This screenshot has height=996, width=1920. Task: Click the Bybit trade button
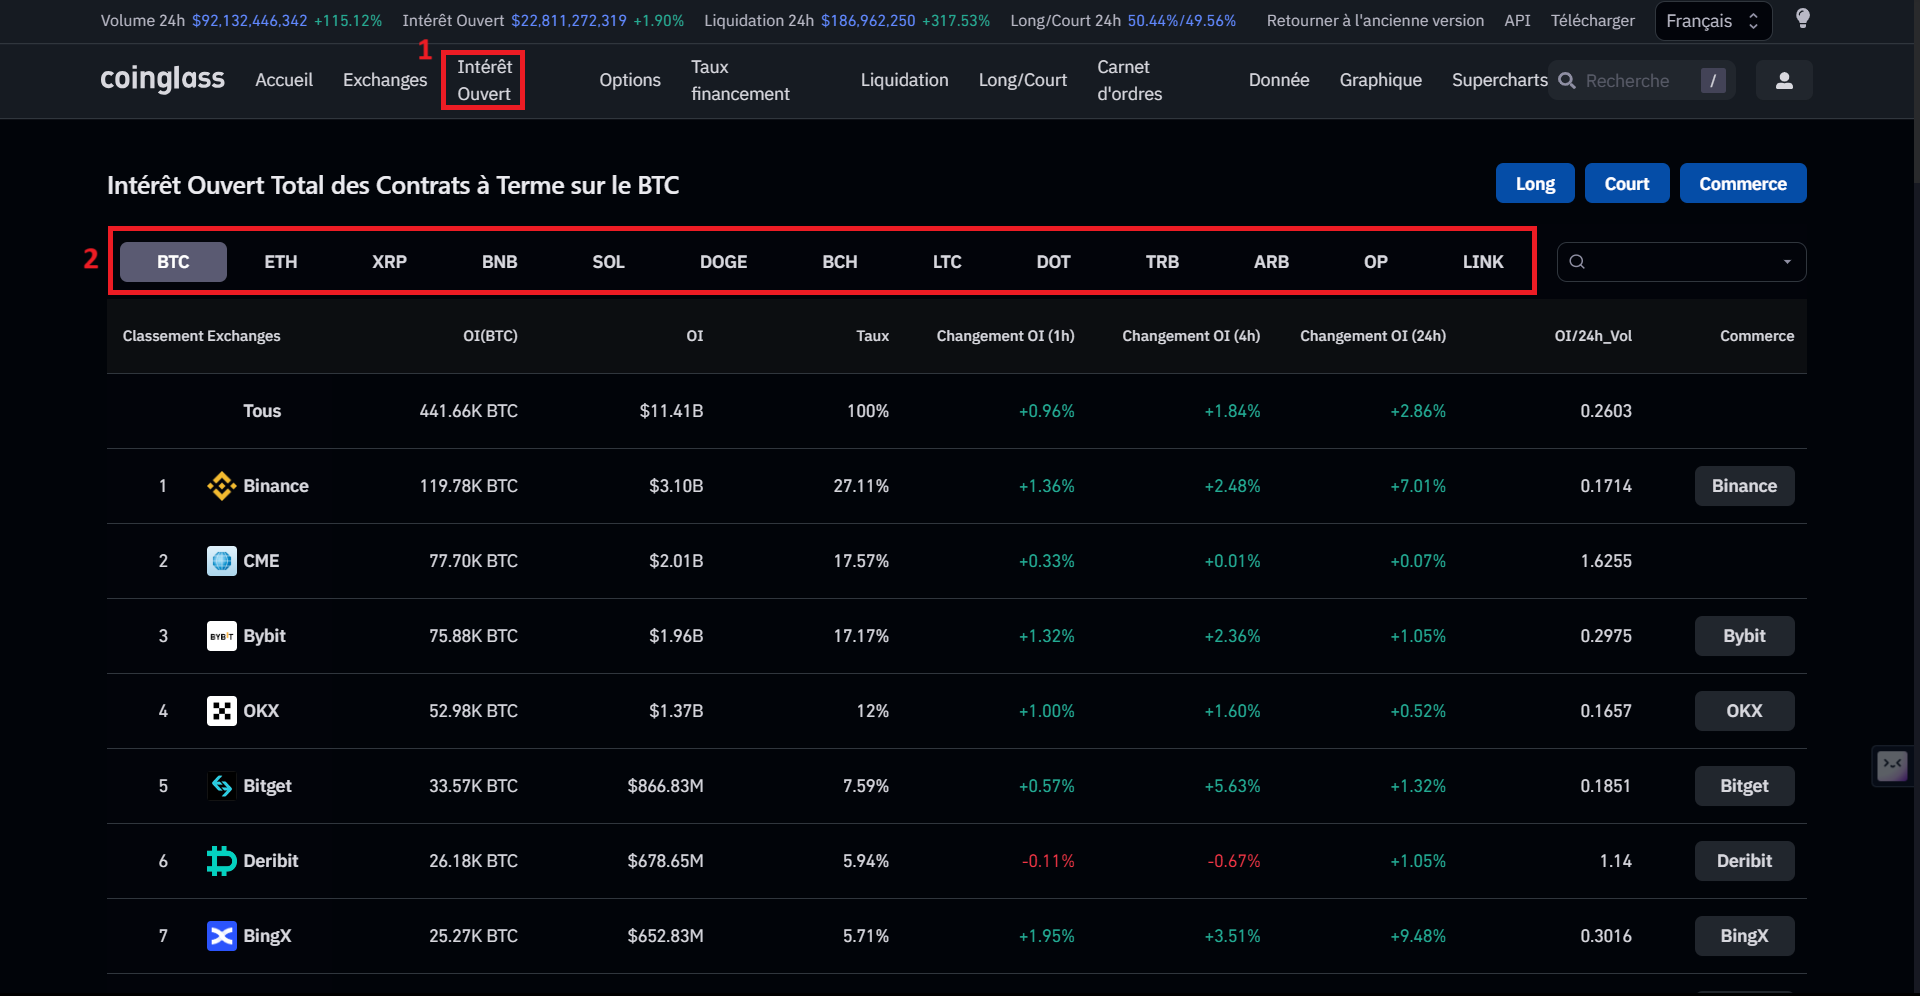[x=1744, y=636]
